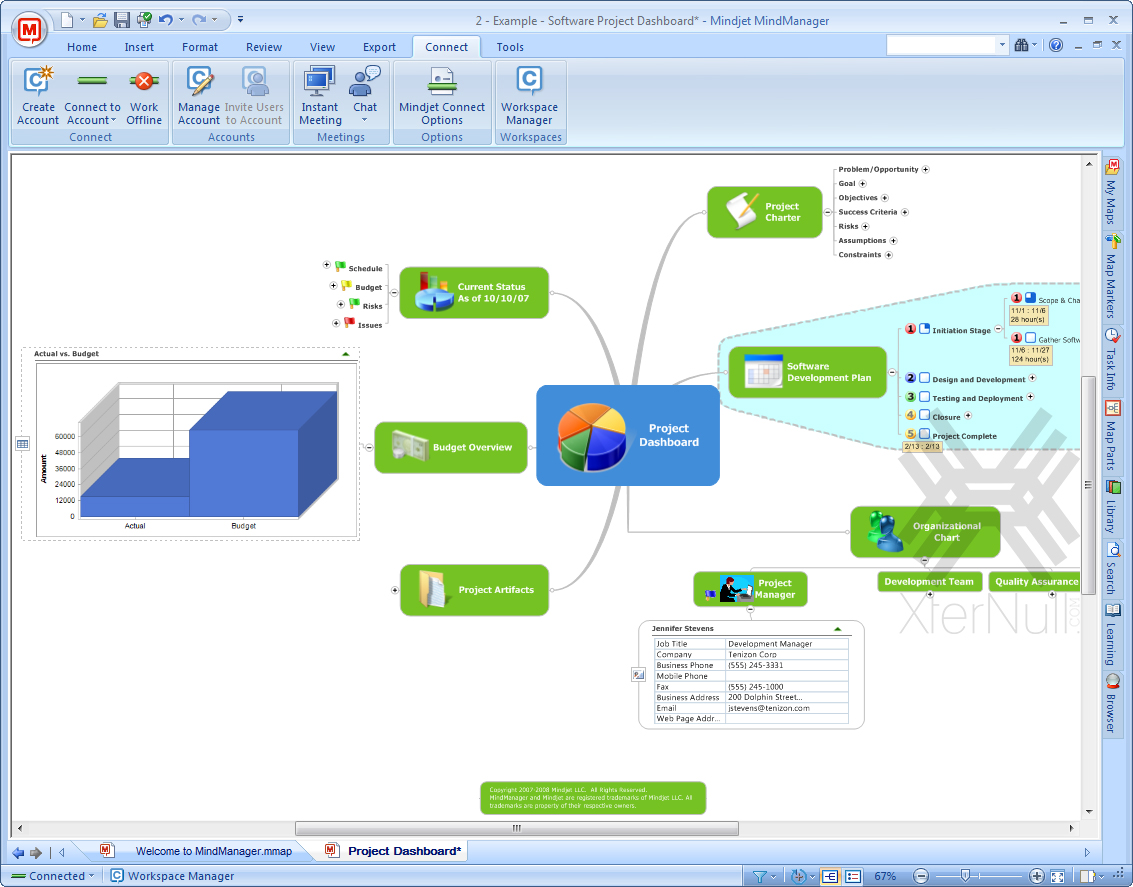
Task: Expand the Schedule subtopic of Current Status
Action: coord(326,265)
